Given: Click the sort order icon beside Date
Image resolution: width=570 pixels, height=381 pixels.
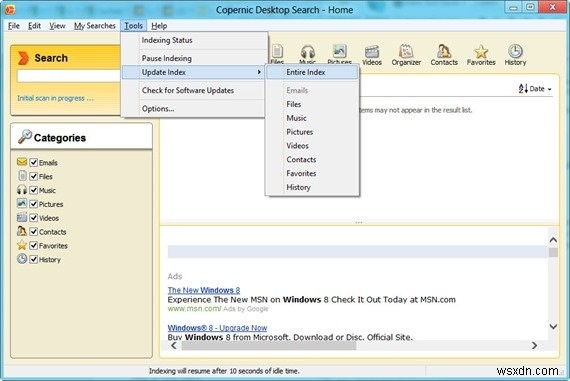Looking at the screenshot, I should (523, 88).
